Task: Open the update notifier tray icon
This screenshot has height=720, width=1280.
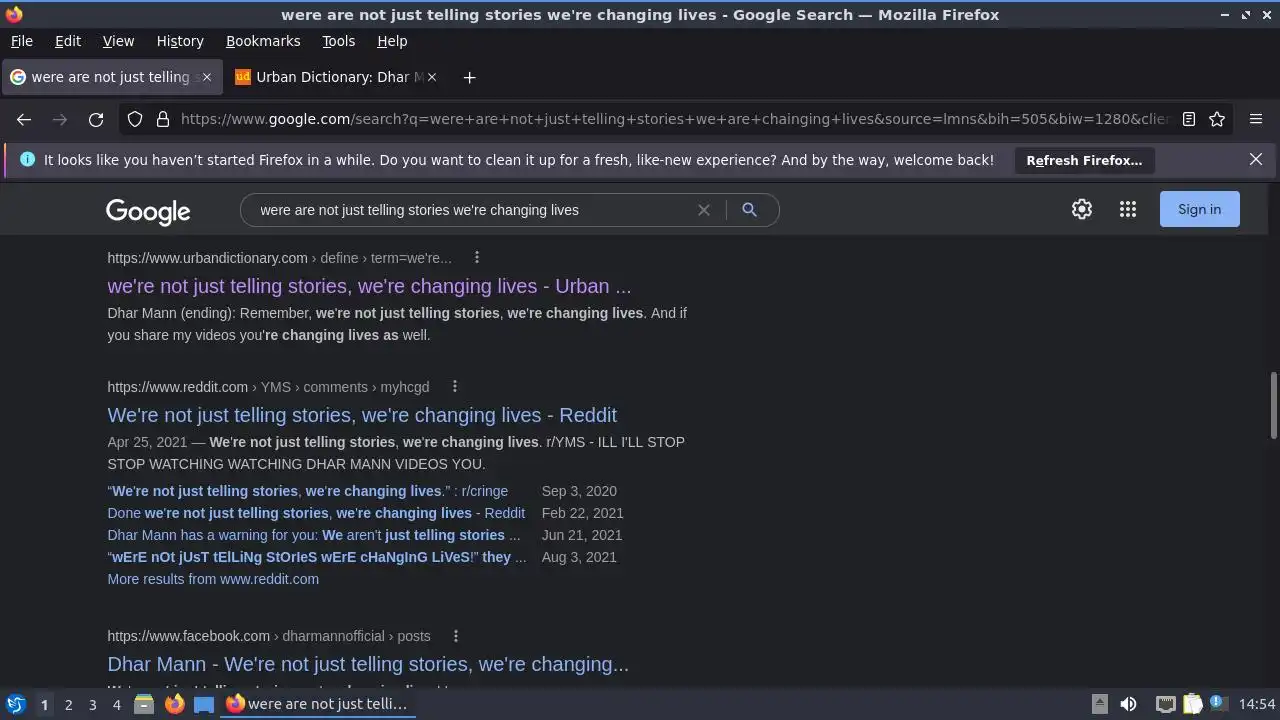Action: click(1218, 704)
